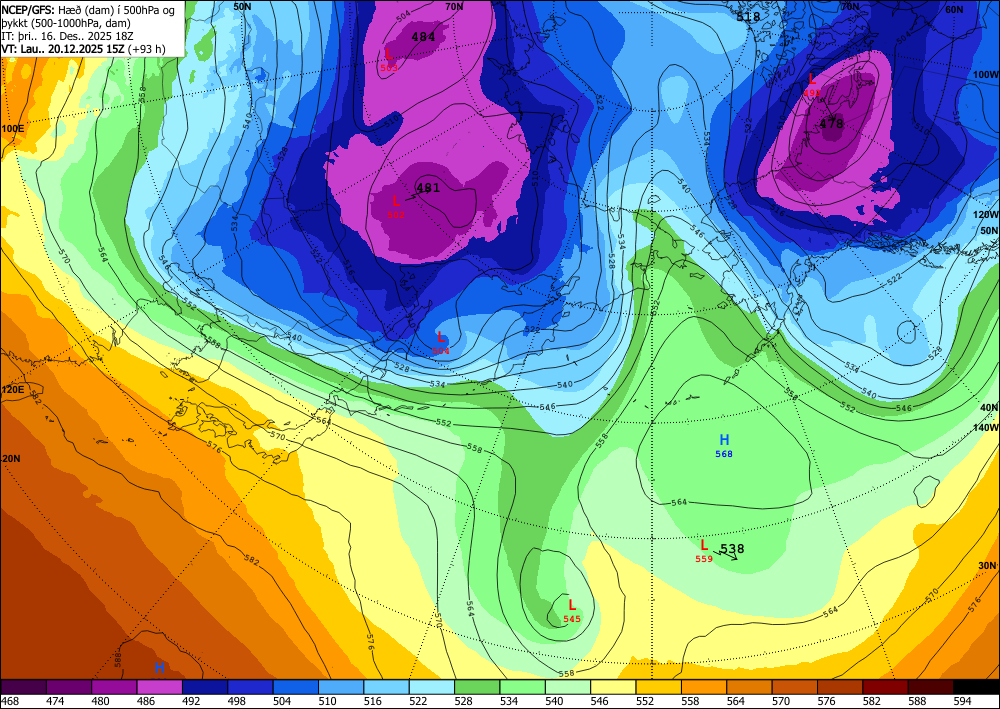Click the legend swatch starting at 492
1000x709 pixels.
(x=205, y=687)
